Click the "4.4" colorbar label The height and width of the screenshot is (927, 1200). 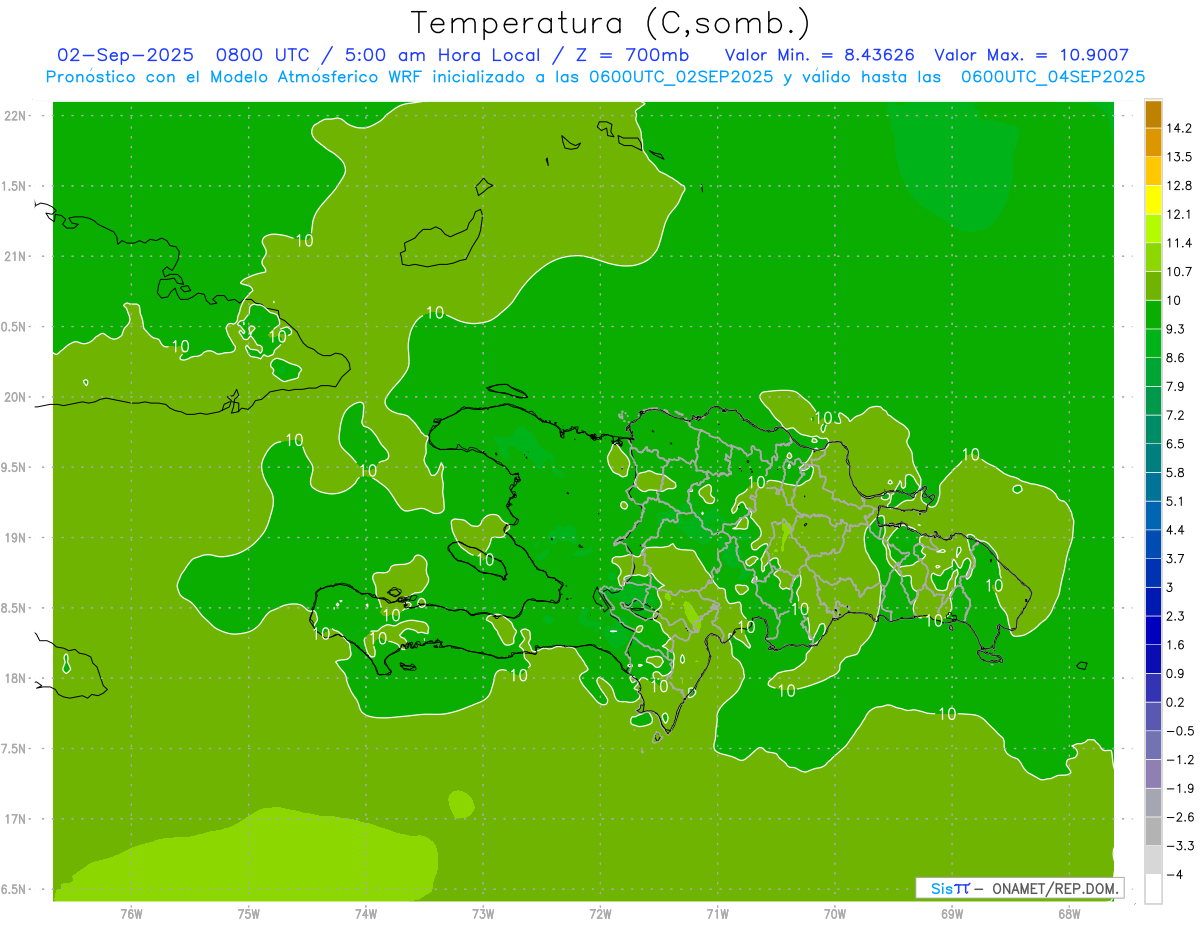(1176, 530)
